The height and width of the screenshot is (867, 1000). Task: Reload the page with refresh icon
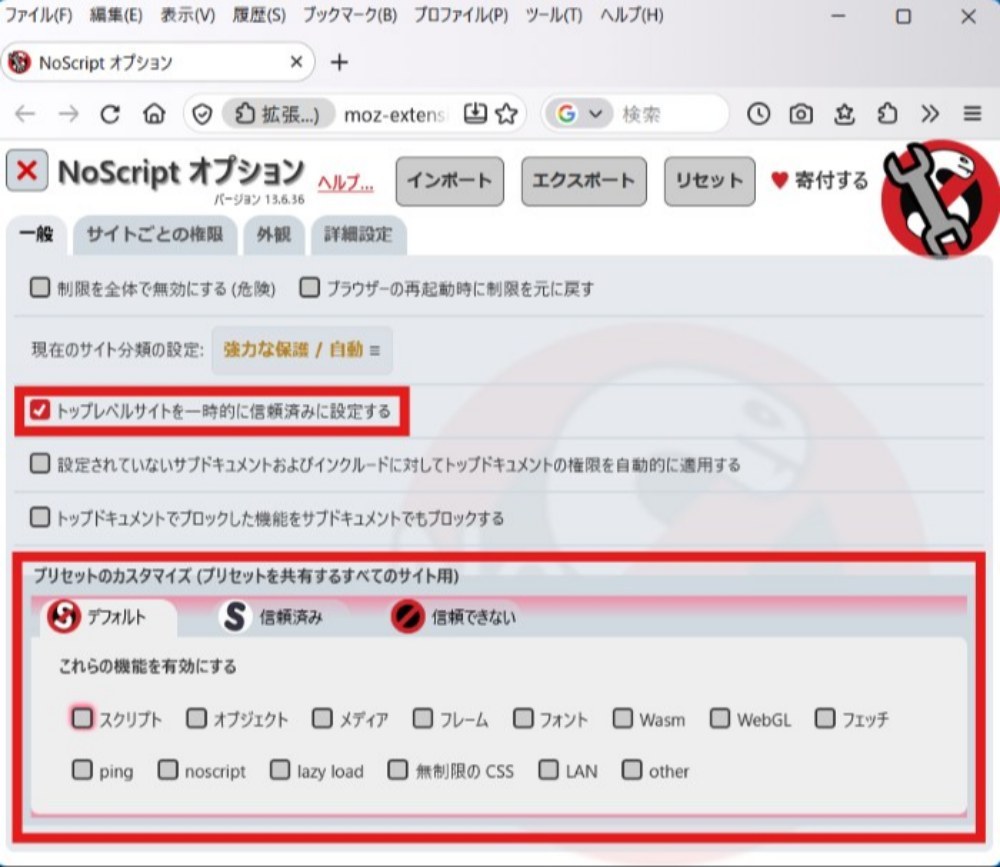110,114
